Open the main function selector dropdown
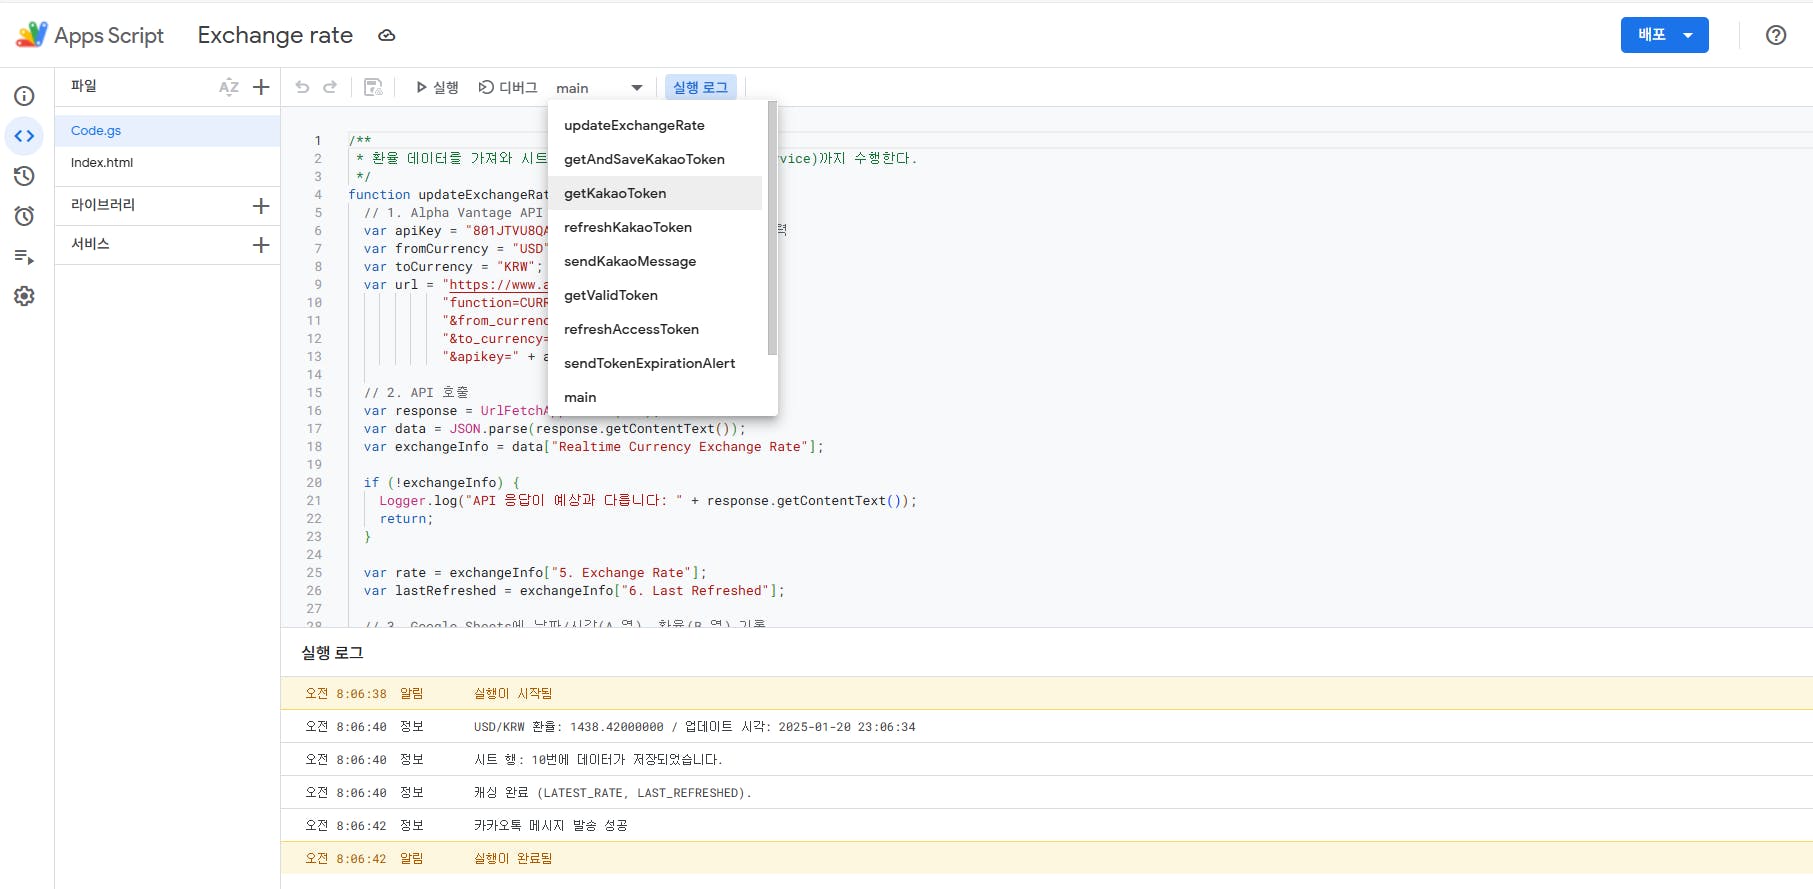Image resolution: width=1813 pixels, height=889 pixels. [x=600, y=88]
